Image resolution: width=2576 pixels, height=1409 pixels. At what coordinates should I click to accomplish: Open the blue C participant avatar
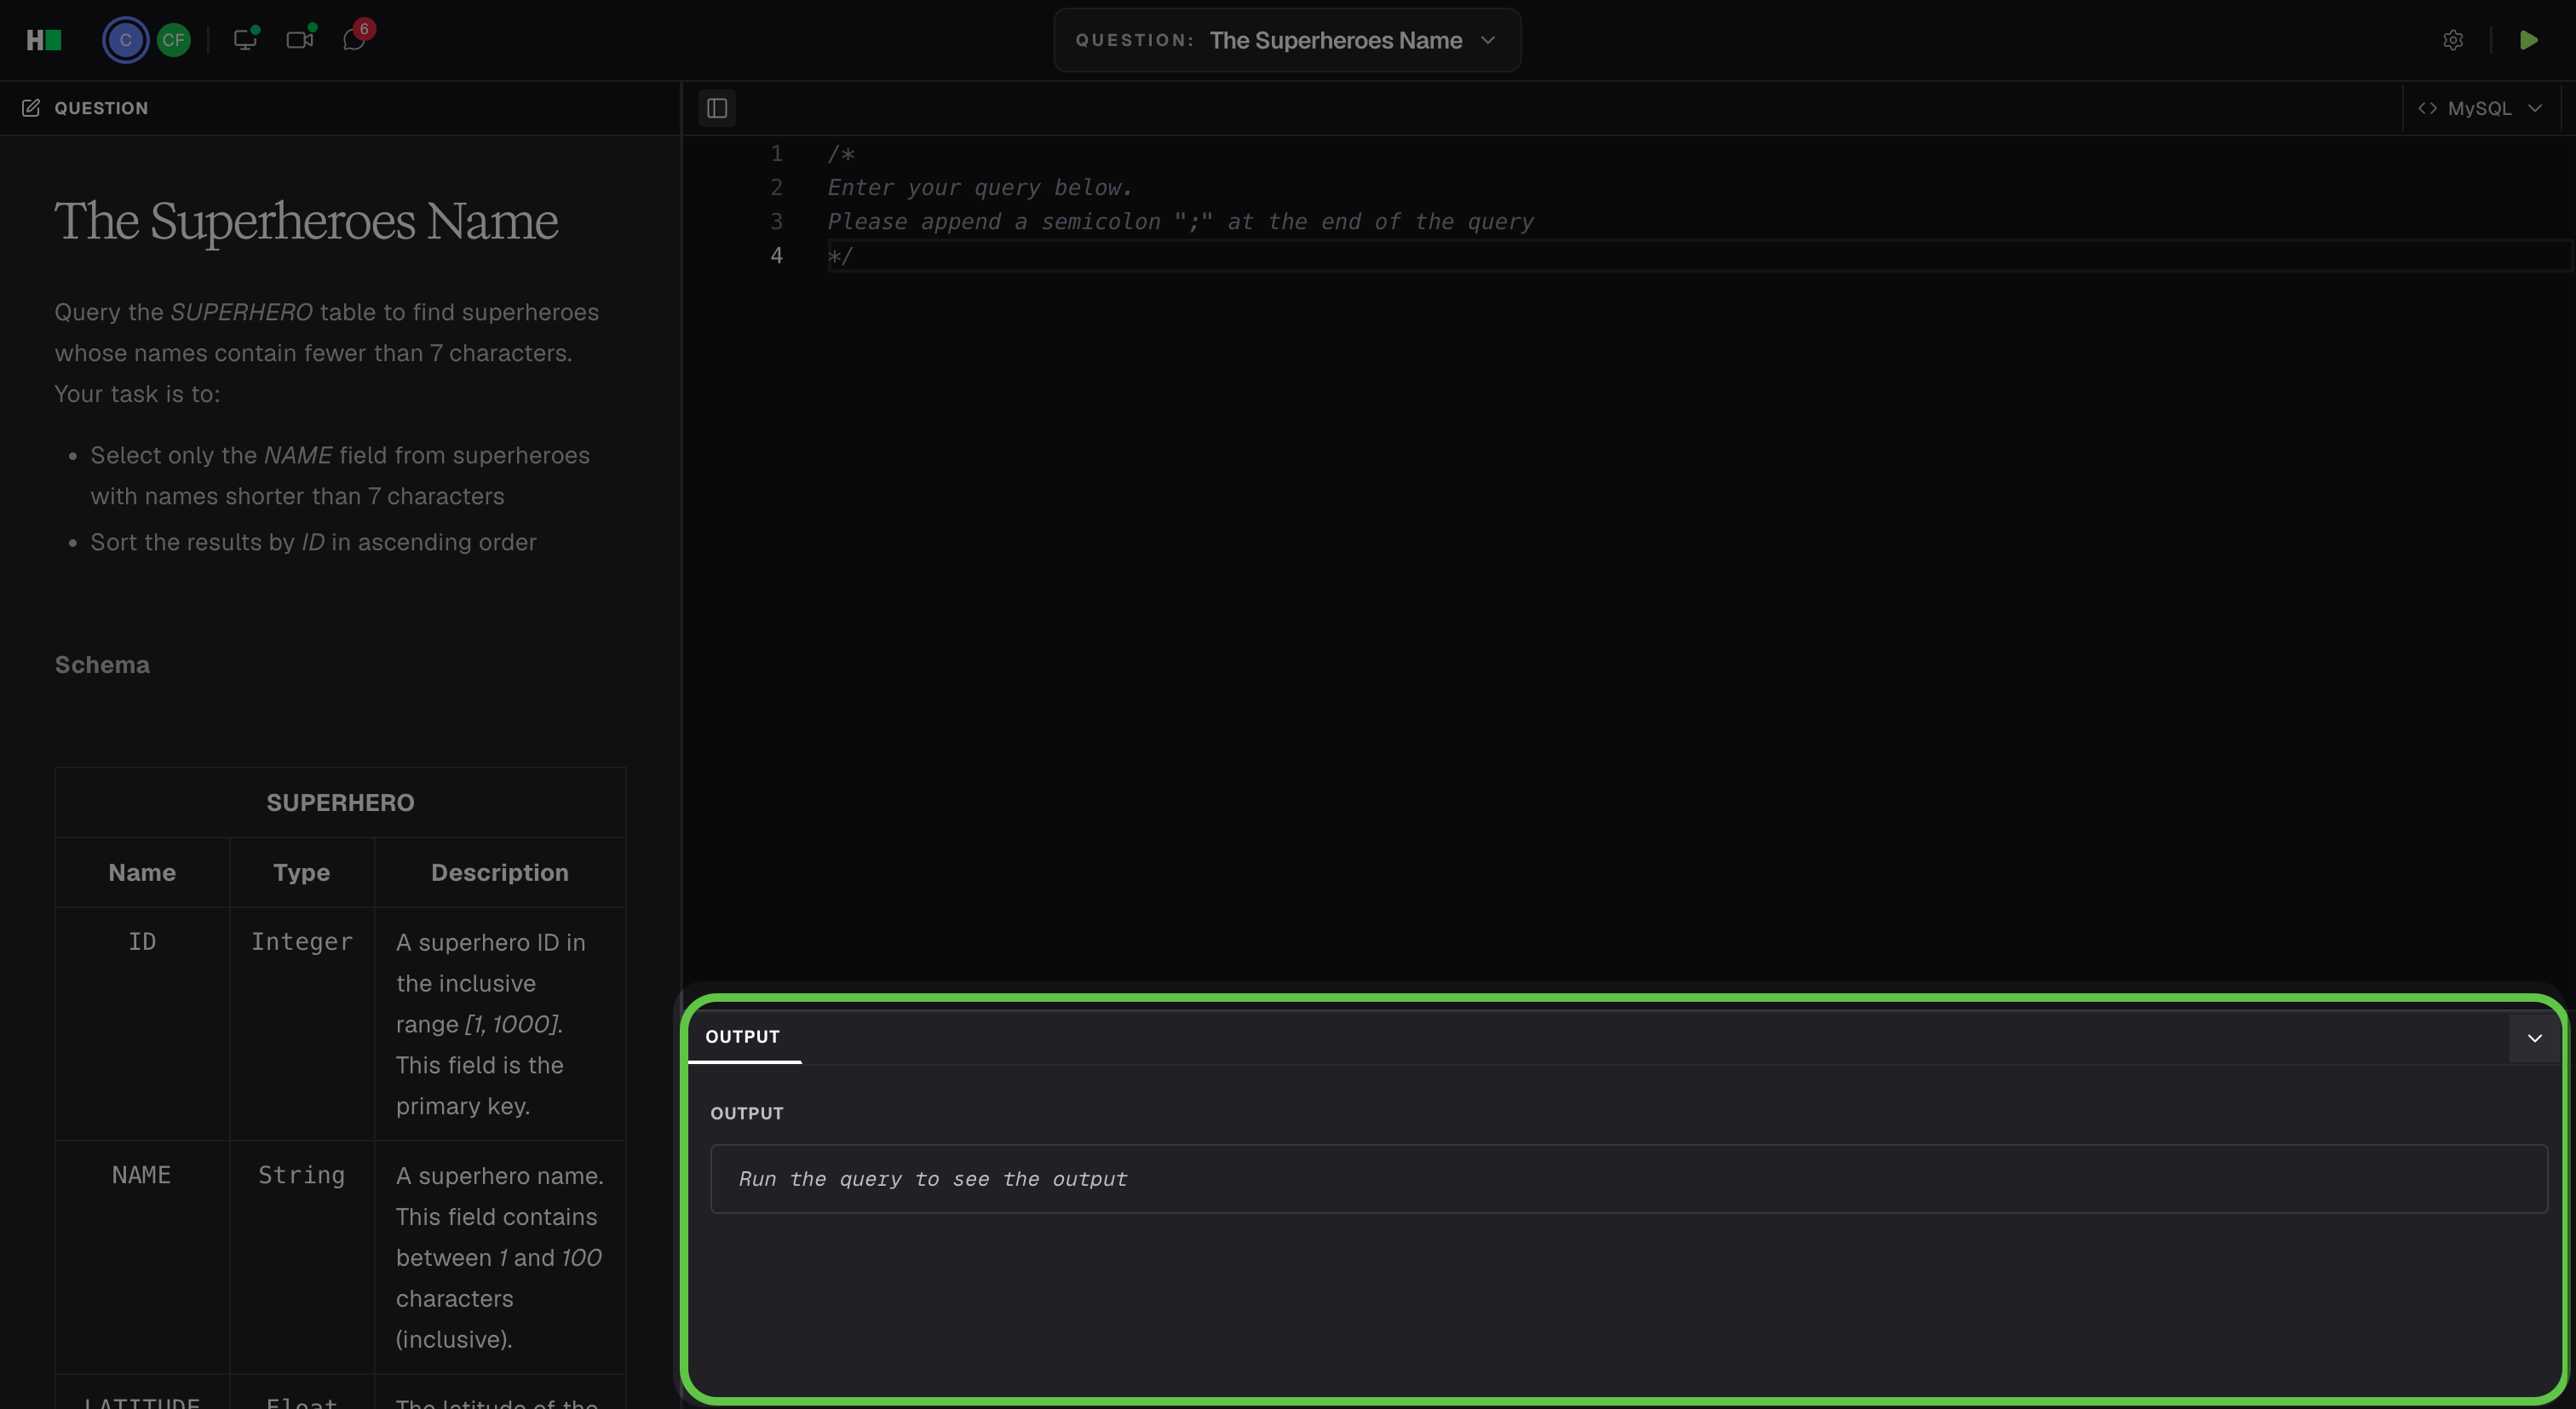pos(125,40)
